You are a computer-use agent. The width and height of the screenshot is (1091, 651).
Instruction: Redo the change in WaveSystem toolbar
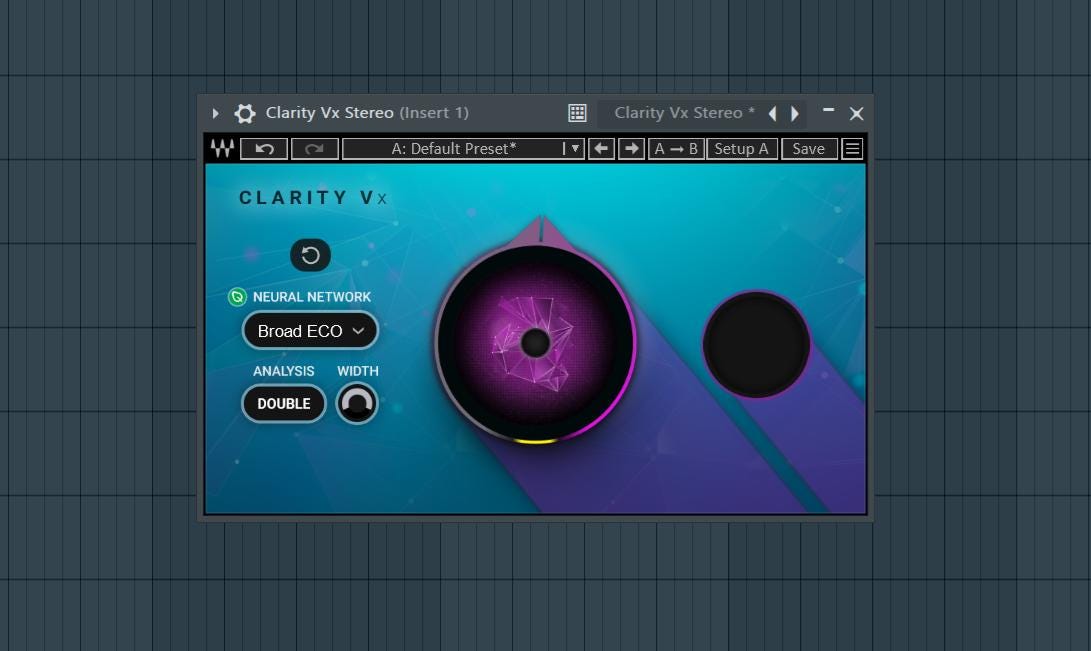[314, 149]
